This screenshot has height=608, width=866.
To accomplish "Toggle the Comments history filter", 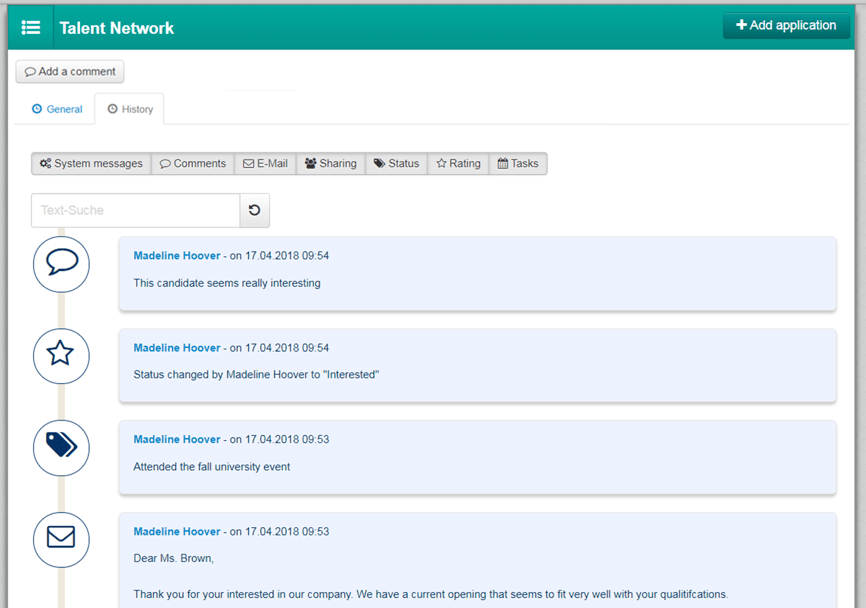I will click(x=193, y=164).
